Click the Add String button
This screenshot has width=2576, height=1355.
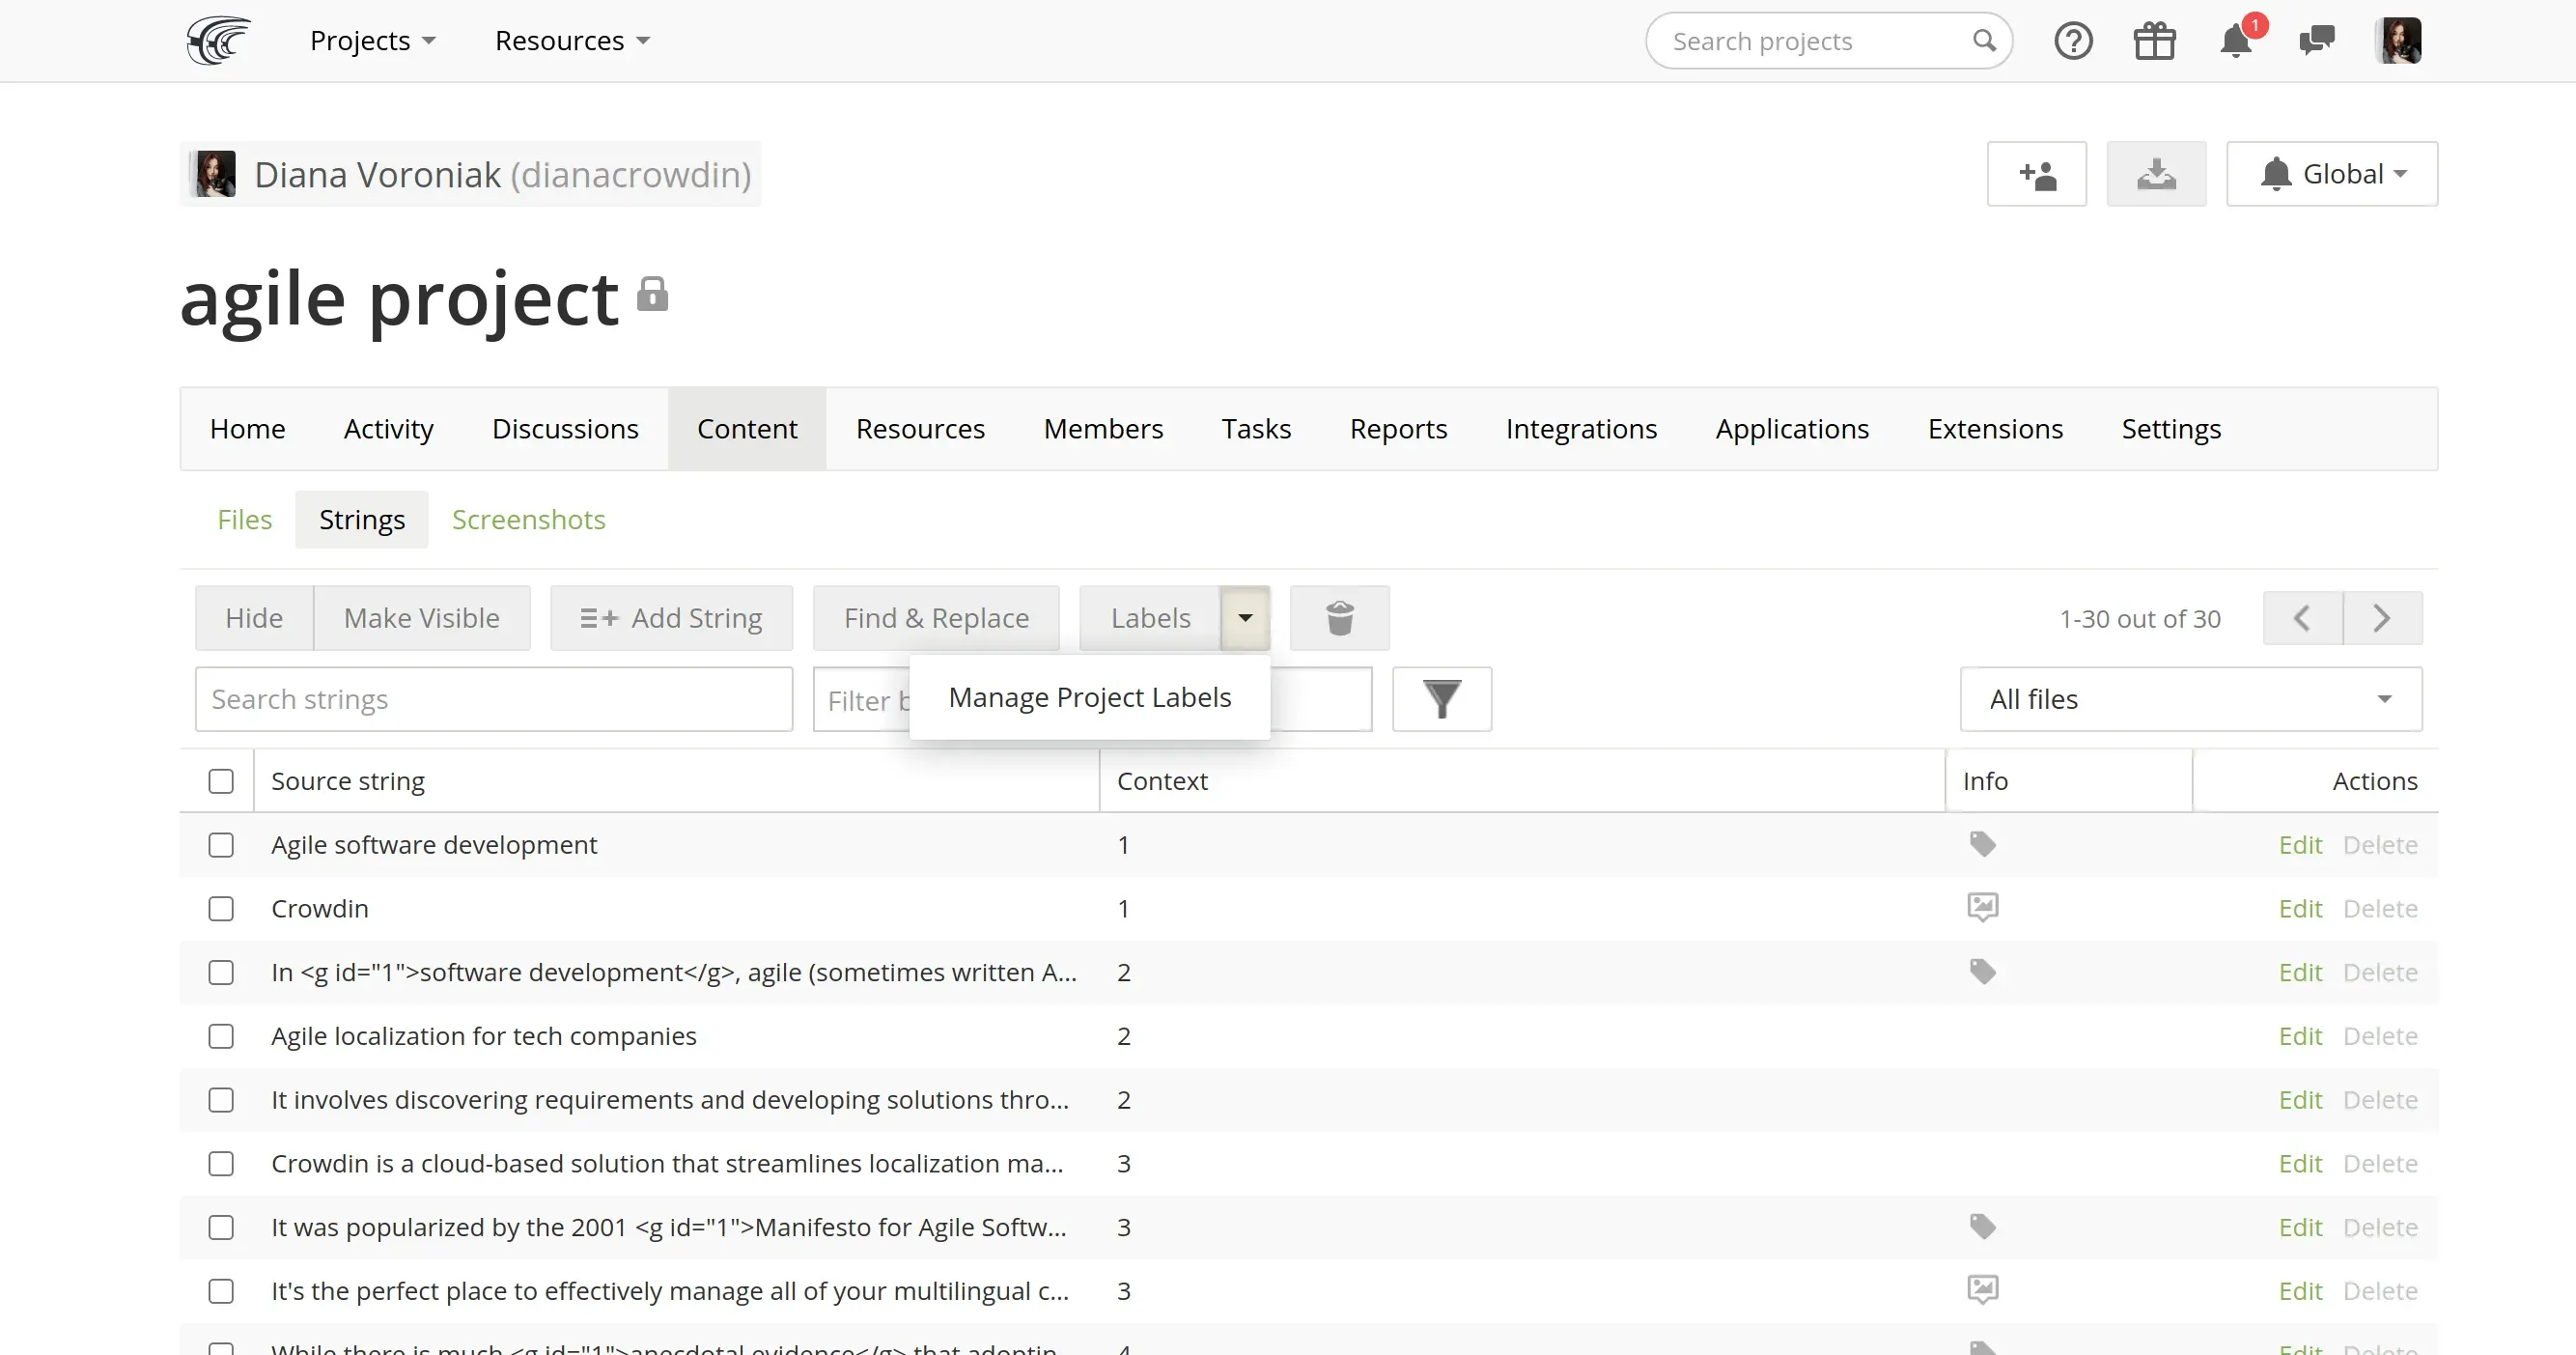tap(671, 618)
